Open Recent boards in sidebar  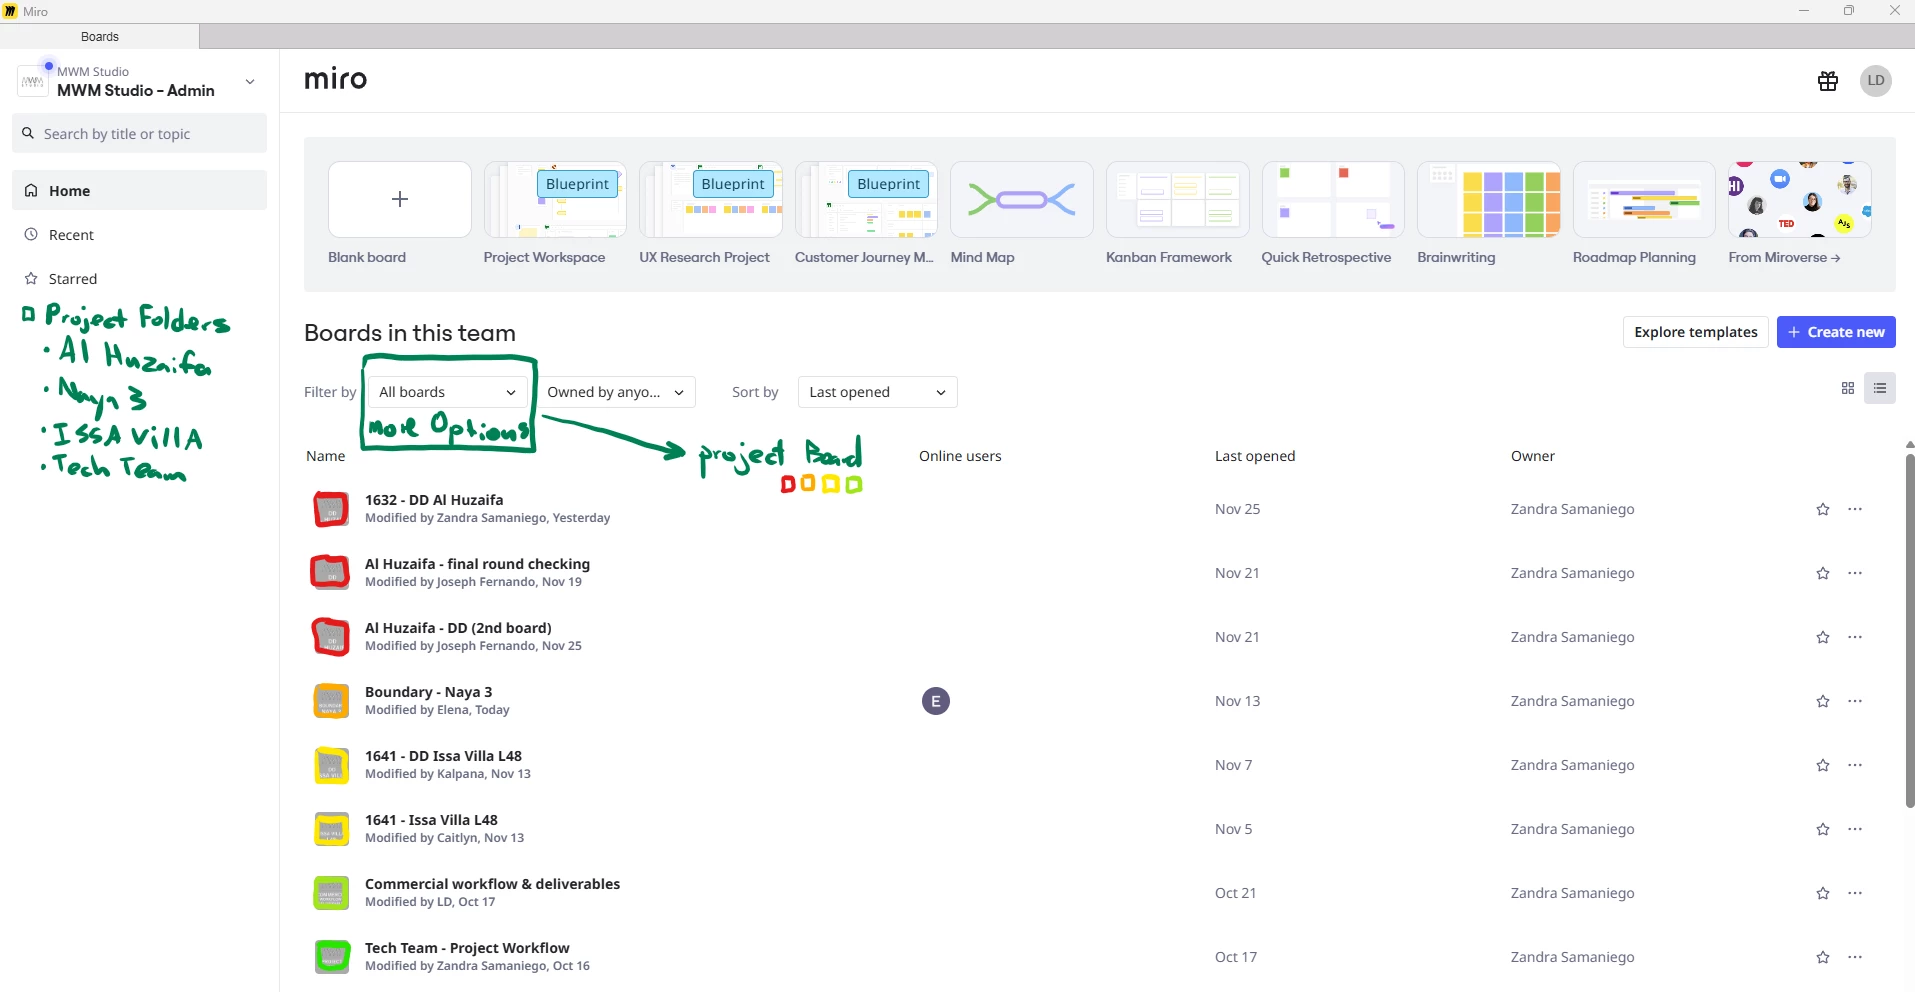(x=139, y=234)
